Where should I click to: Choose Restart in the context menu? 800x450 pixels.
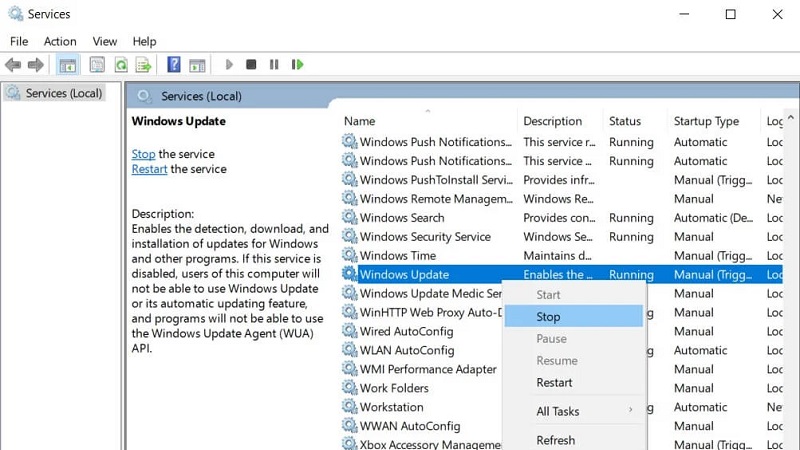(x=574, y=382)
